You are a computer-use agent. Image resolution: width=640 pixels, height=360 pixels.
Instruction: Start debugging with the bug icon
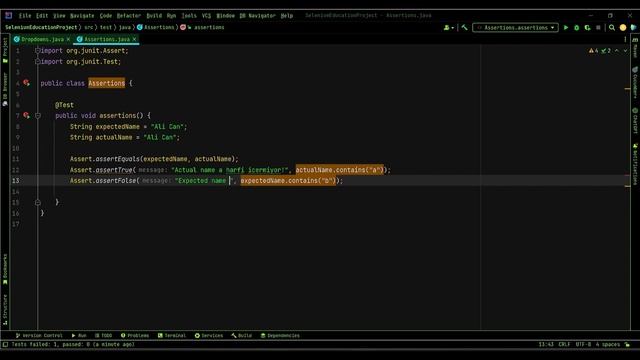[x=576, y=28]
